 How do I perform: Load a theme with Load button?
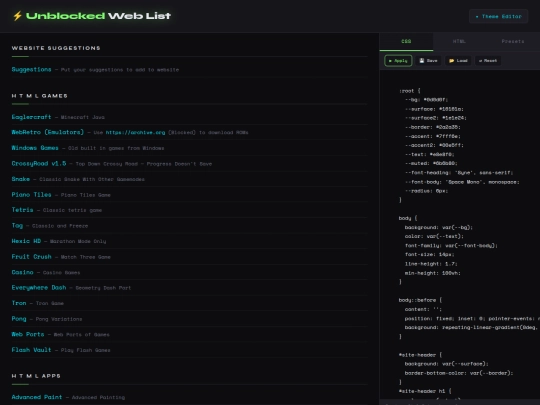coord(458,61)
